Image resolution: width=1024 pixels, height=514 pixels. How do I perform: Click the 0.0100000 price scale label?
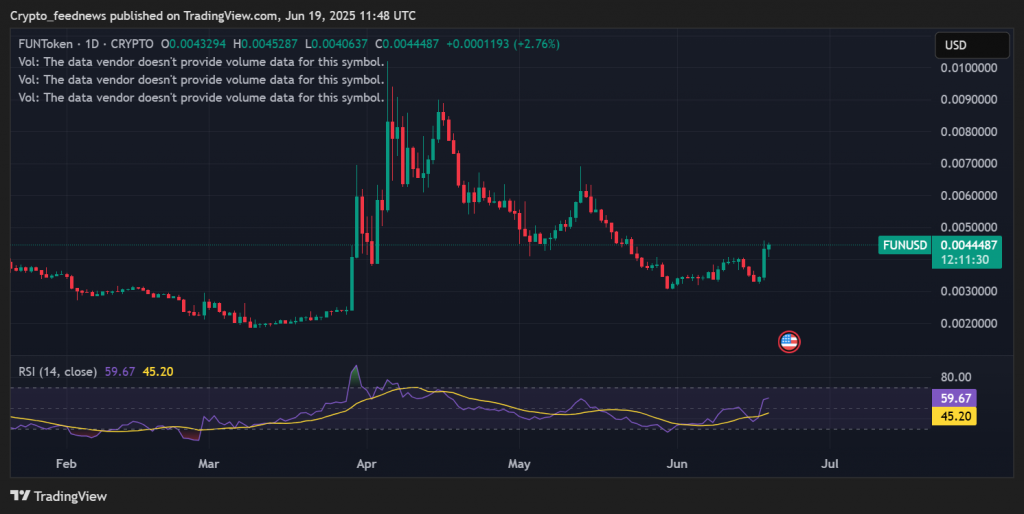click(969, 68)
